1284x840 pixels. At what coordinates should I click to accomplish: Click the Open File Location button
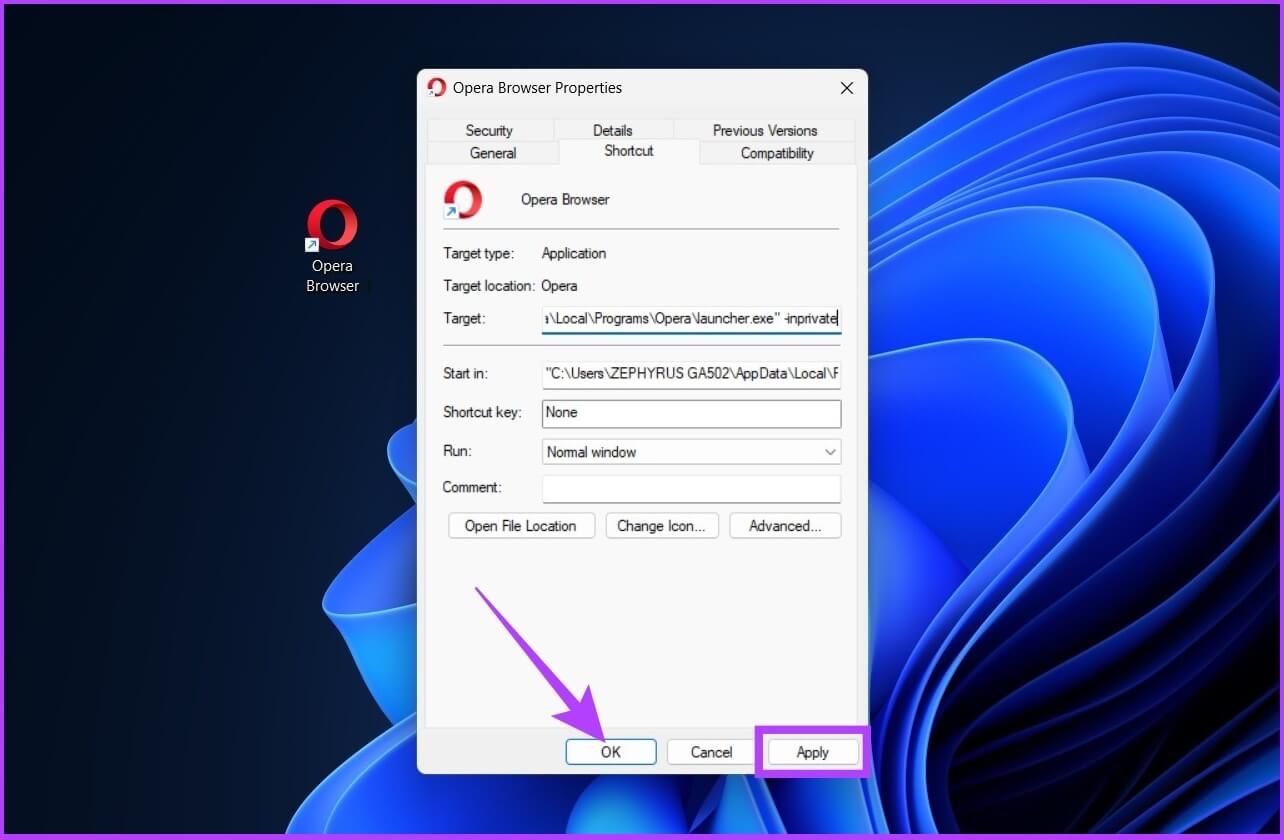521,526
